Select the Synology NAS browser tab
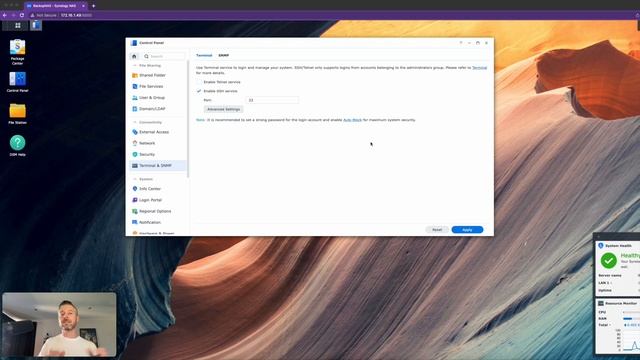640x360 pixels. click(x=55, y=6)
